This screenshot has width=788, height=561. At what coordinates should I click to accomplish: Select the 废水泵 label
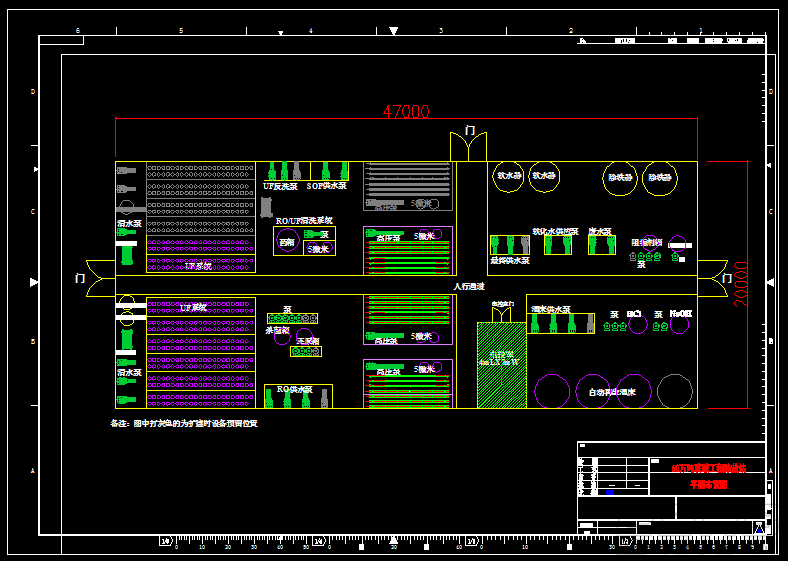click(600, 231)
